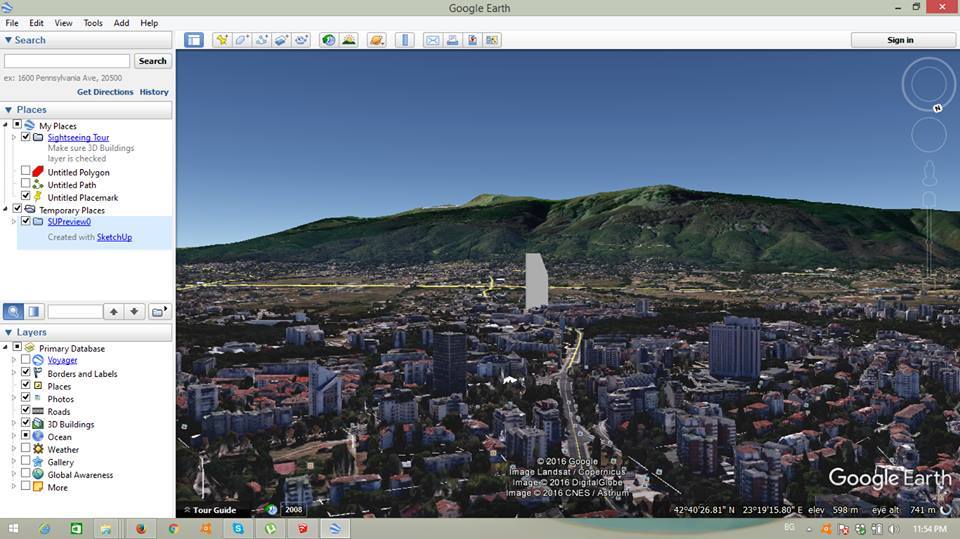The image size is (960, 539).
Task: Disable the 3D Buildings layer checkbox
Action: (26, 424)
